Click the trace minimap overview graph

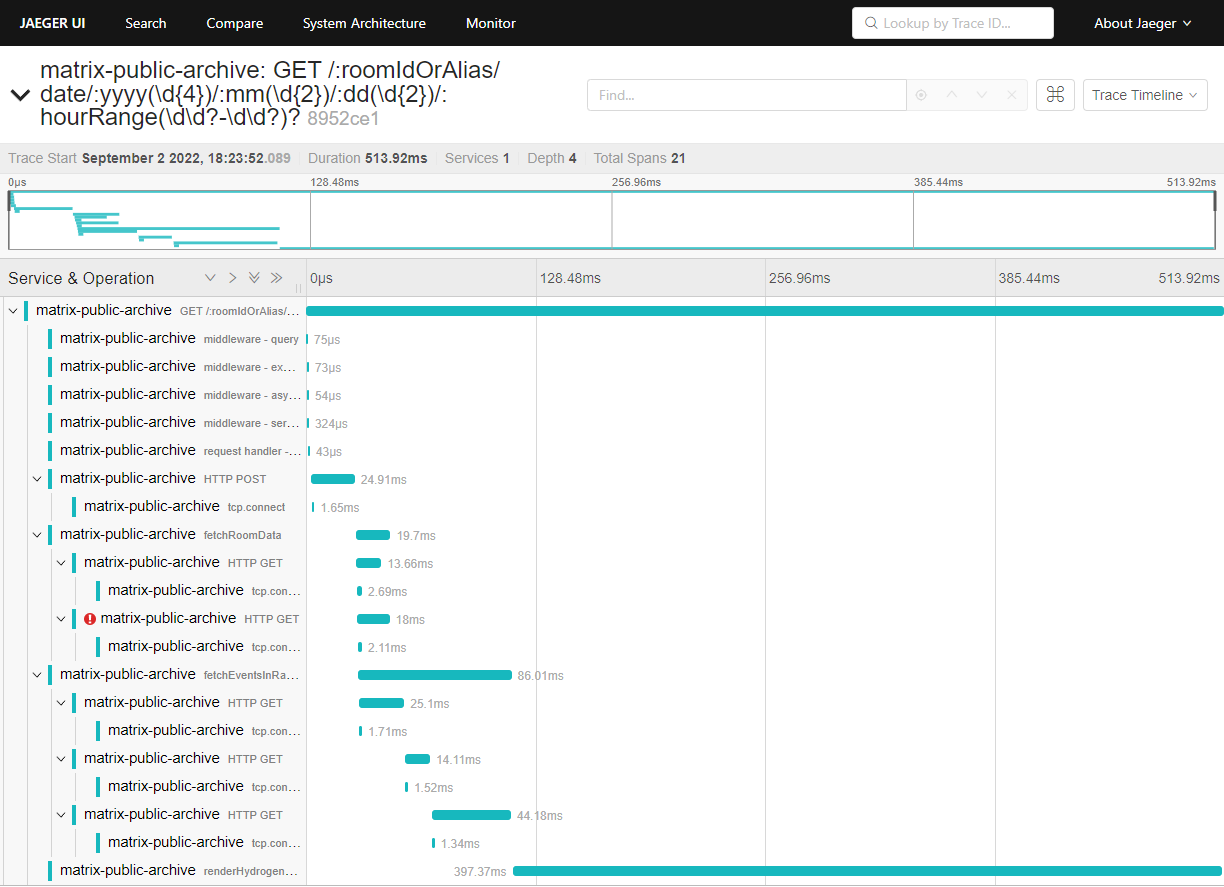tap(612, 220)
